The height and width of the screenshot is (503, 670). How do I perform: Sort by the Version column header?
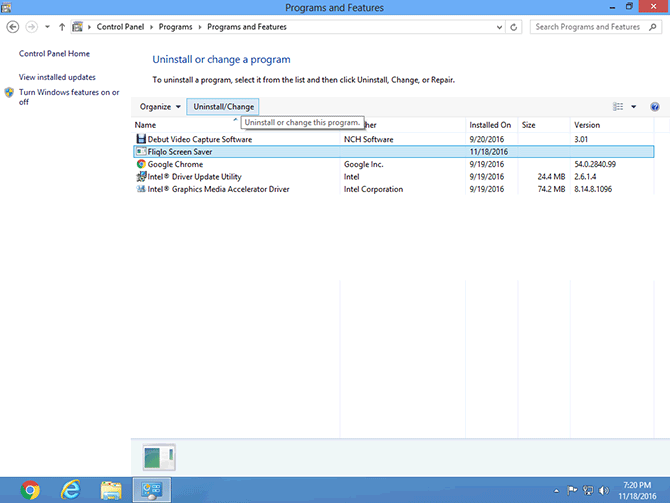tap(587, 125)
